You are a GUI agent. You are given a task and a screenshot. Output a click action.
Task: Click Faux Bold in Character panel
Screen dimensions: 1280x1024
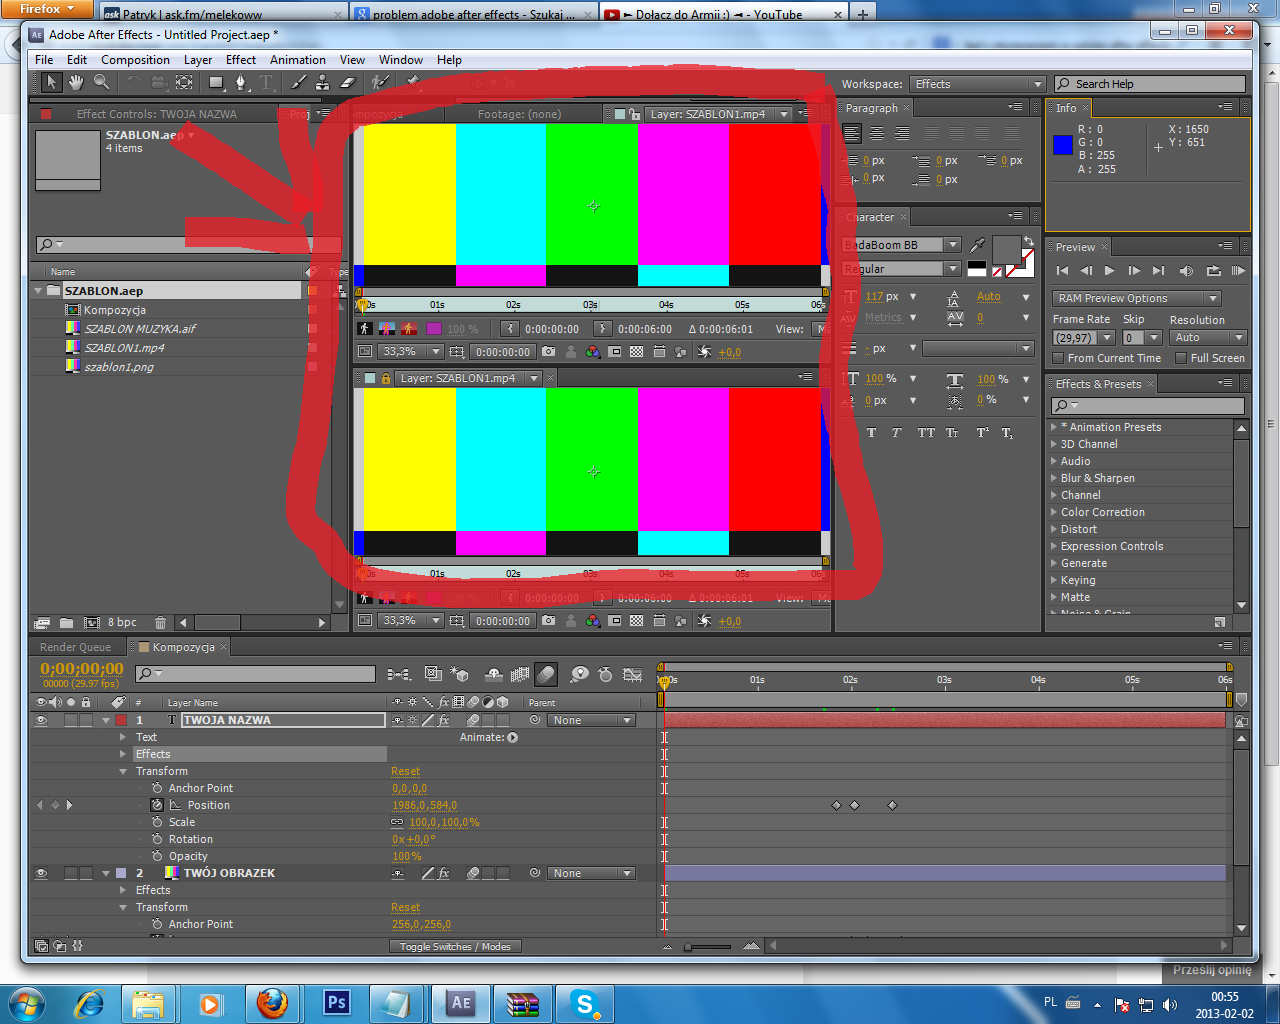pos(871,433)
